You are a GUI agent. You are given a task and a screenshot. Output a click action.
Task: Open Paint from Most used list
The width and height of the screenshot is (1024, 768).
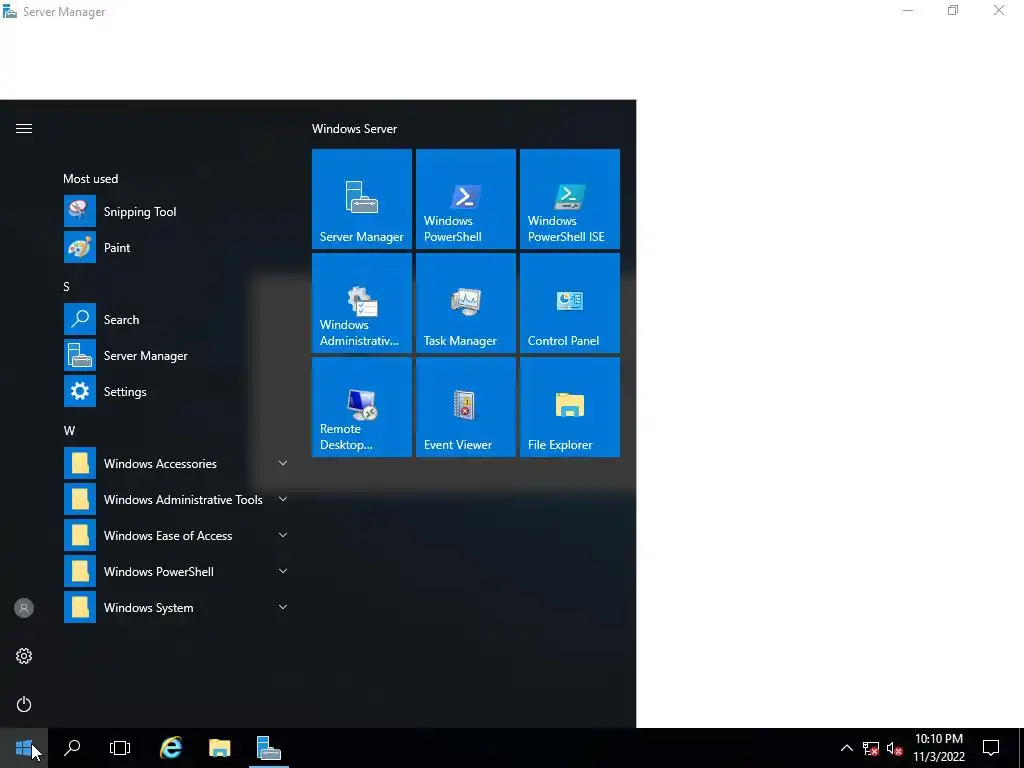coord(176,248)
